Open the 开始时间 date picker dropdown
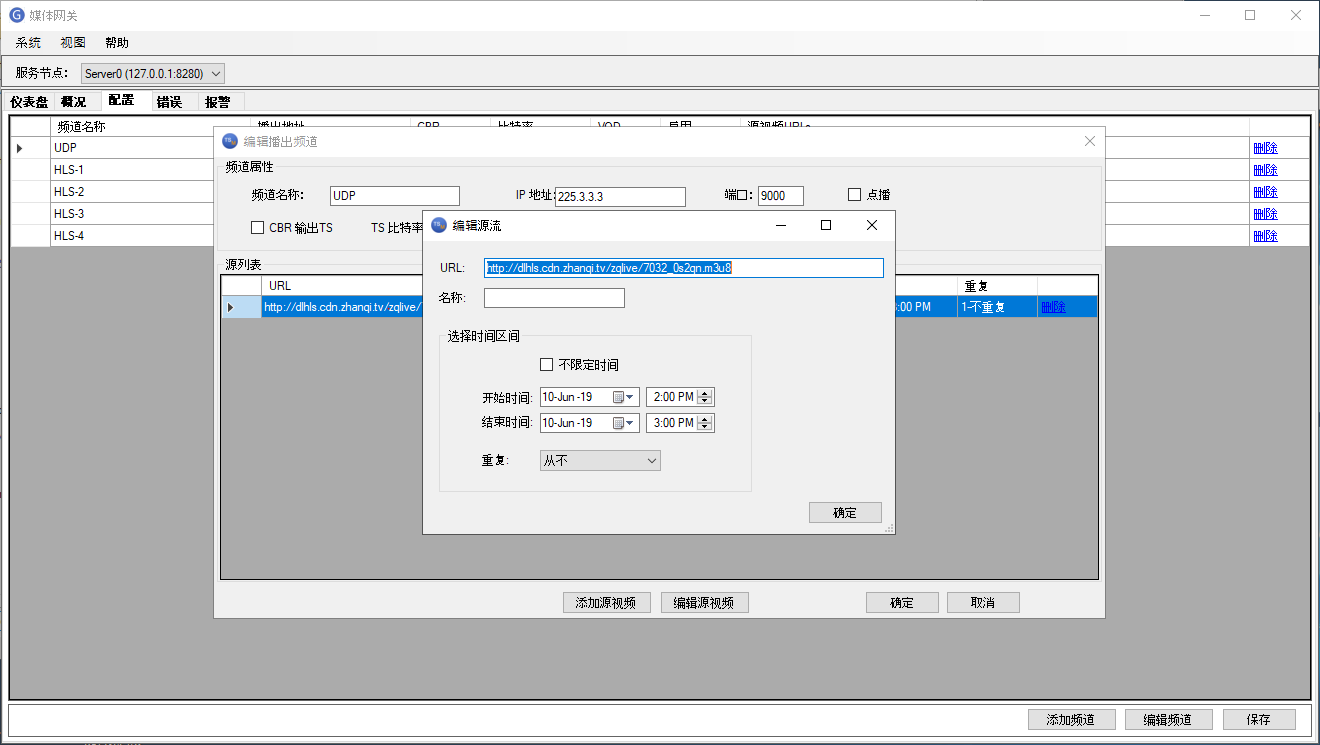This screenshot has width=1320, height=745. tap(630, 396)
